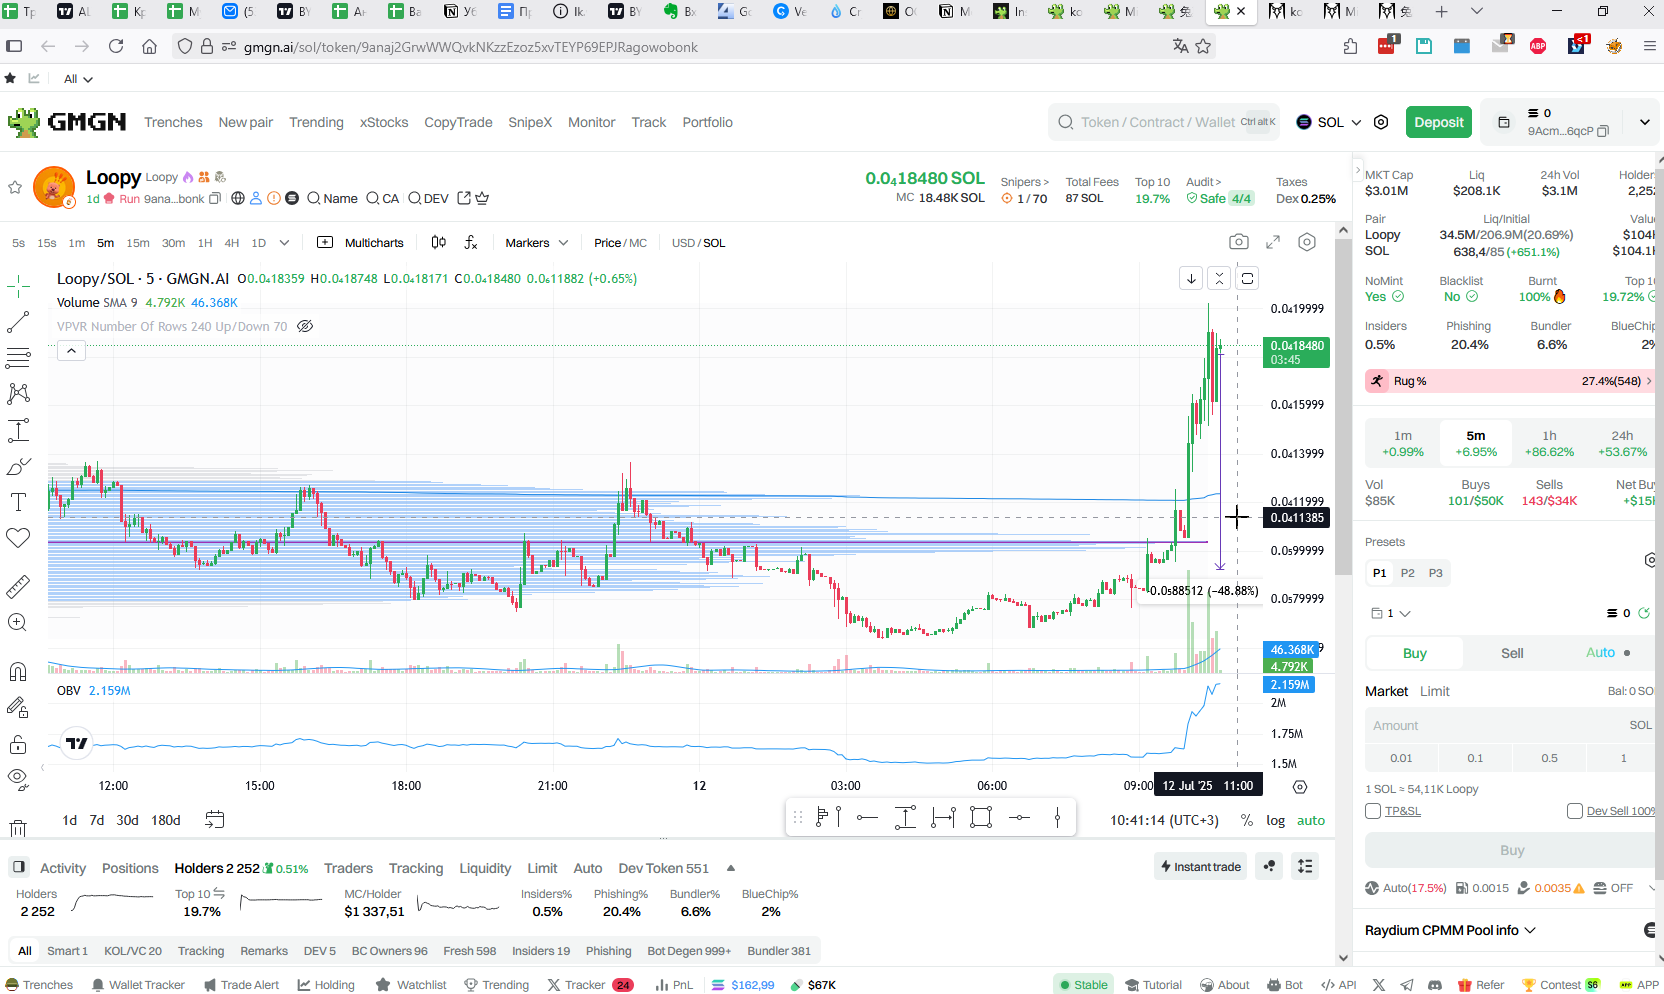Open the go-to-date calendar icon
This screenshot has width=1664, height=994.
[215, 820]
